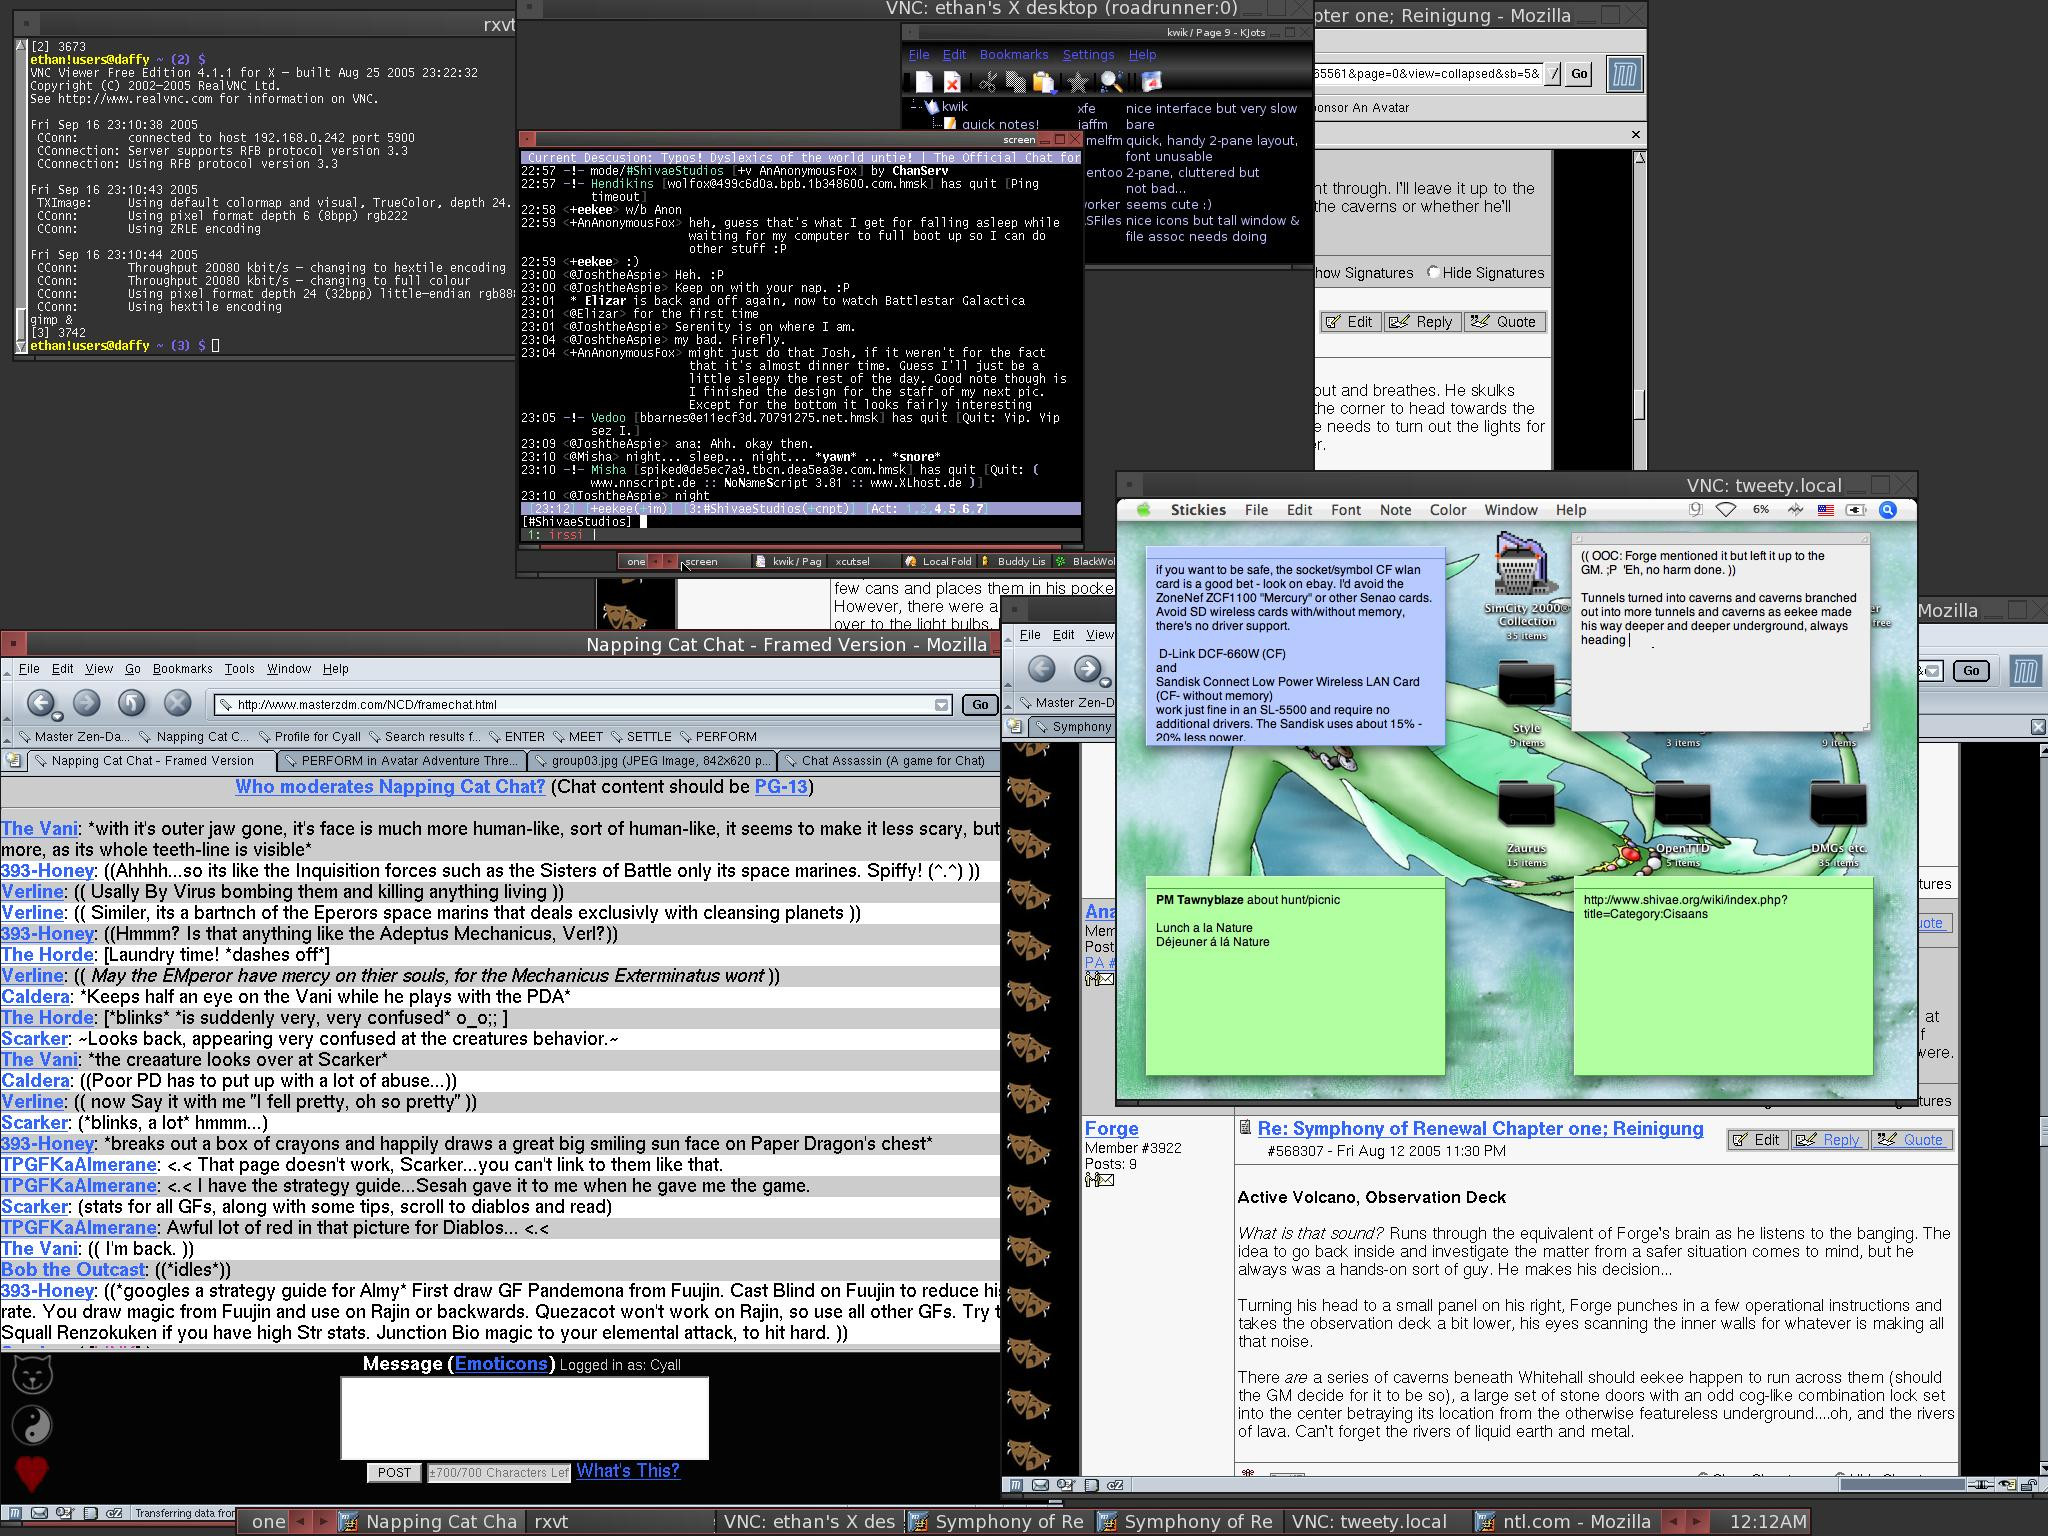This screenshot has height=1536, width=2048.
Task: Click Forward arrow in Napping Cat Chat browser
Action: tap(86, 703)
